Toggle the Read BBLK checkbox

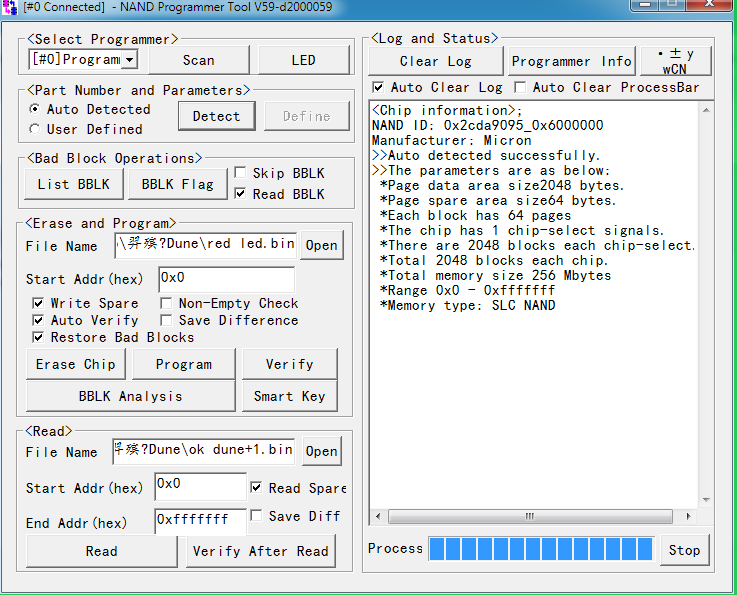click(240, 194)
